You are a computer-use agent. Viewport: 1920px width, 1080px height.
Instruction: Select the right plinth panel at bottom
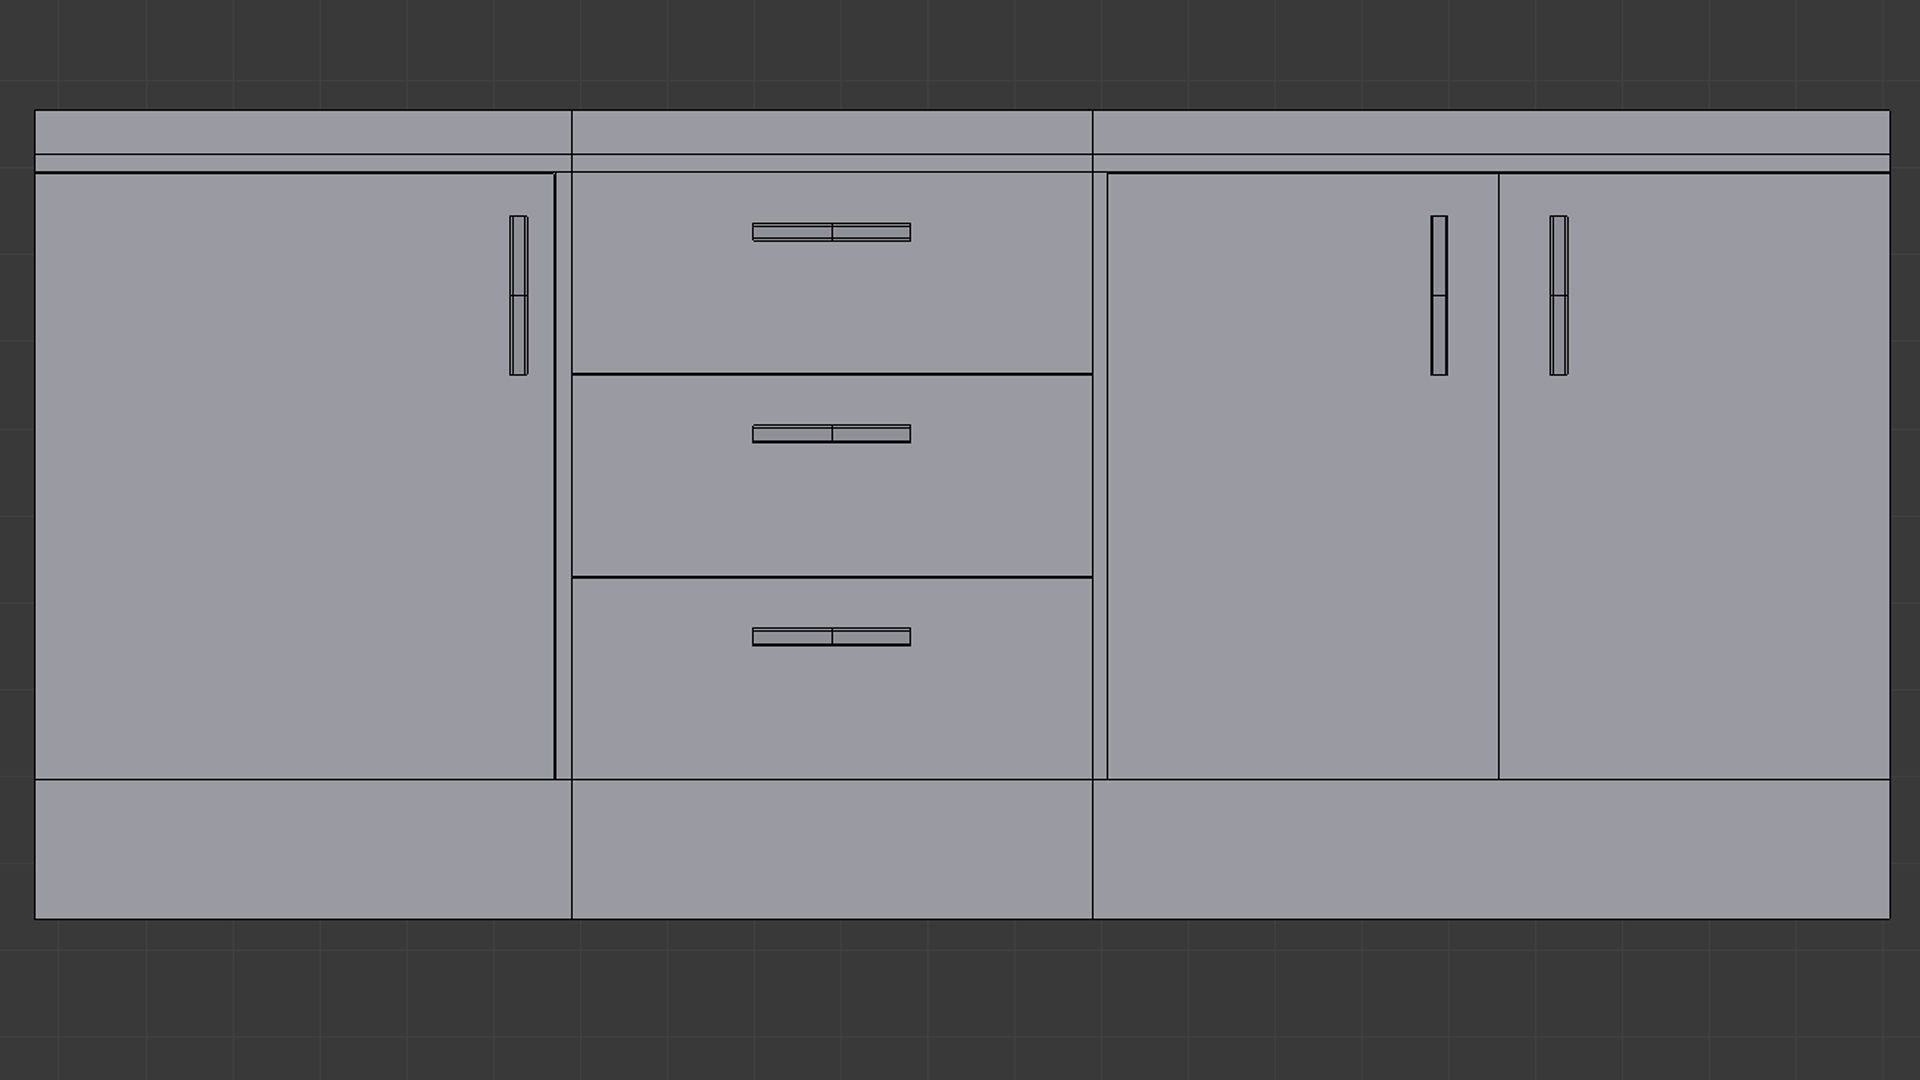pyautogui.click(x=1491, y=849)
